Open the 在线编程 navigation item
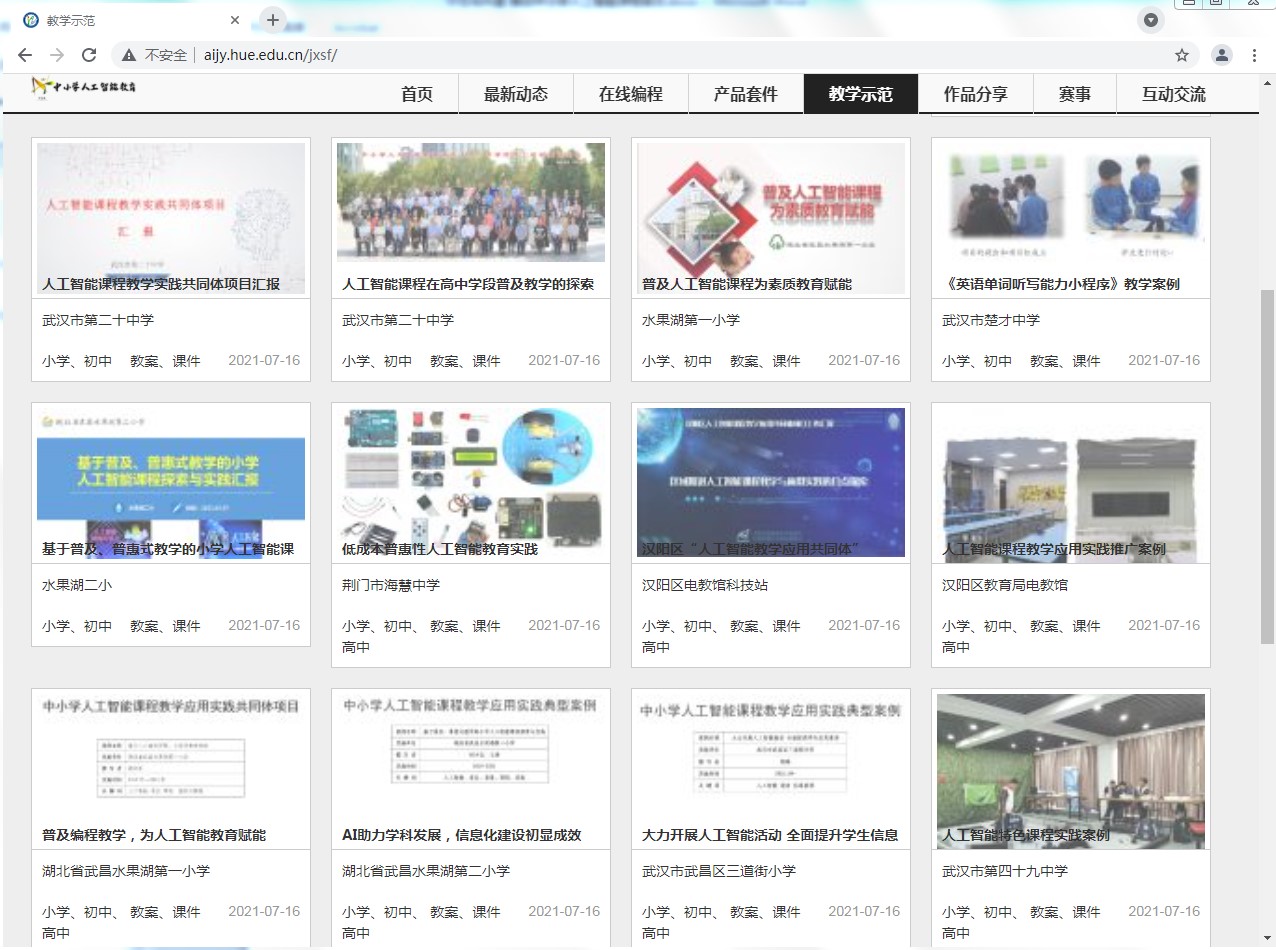 [x=630, y=94]
